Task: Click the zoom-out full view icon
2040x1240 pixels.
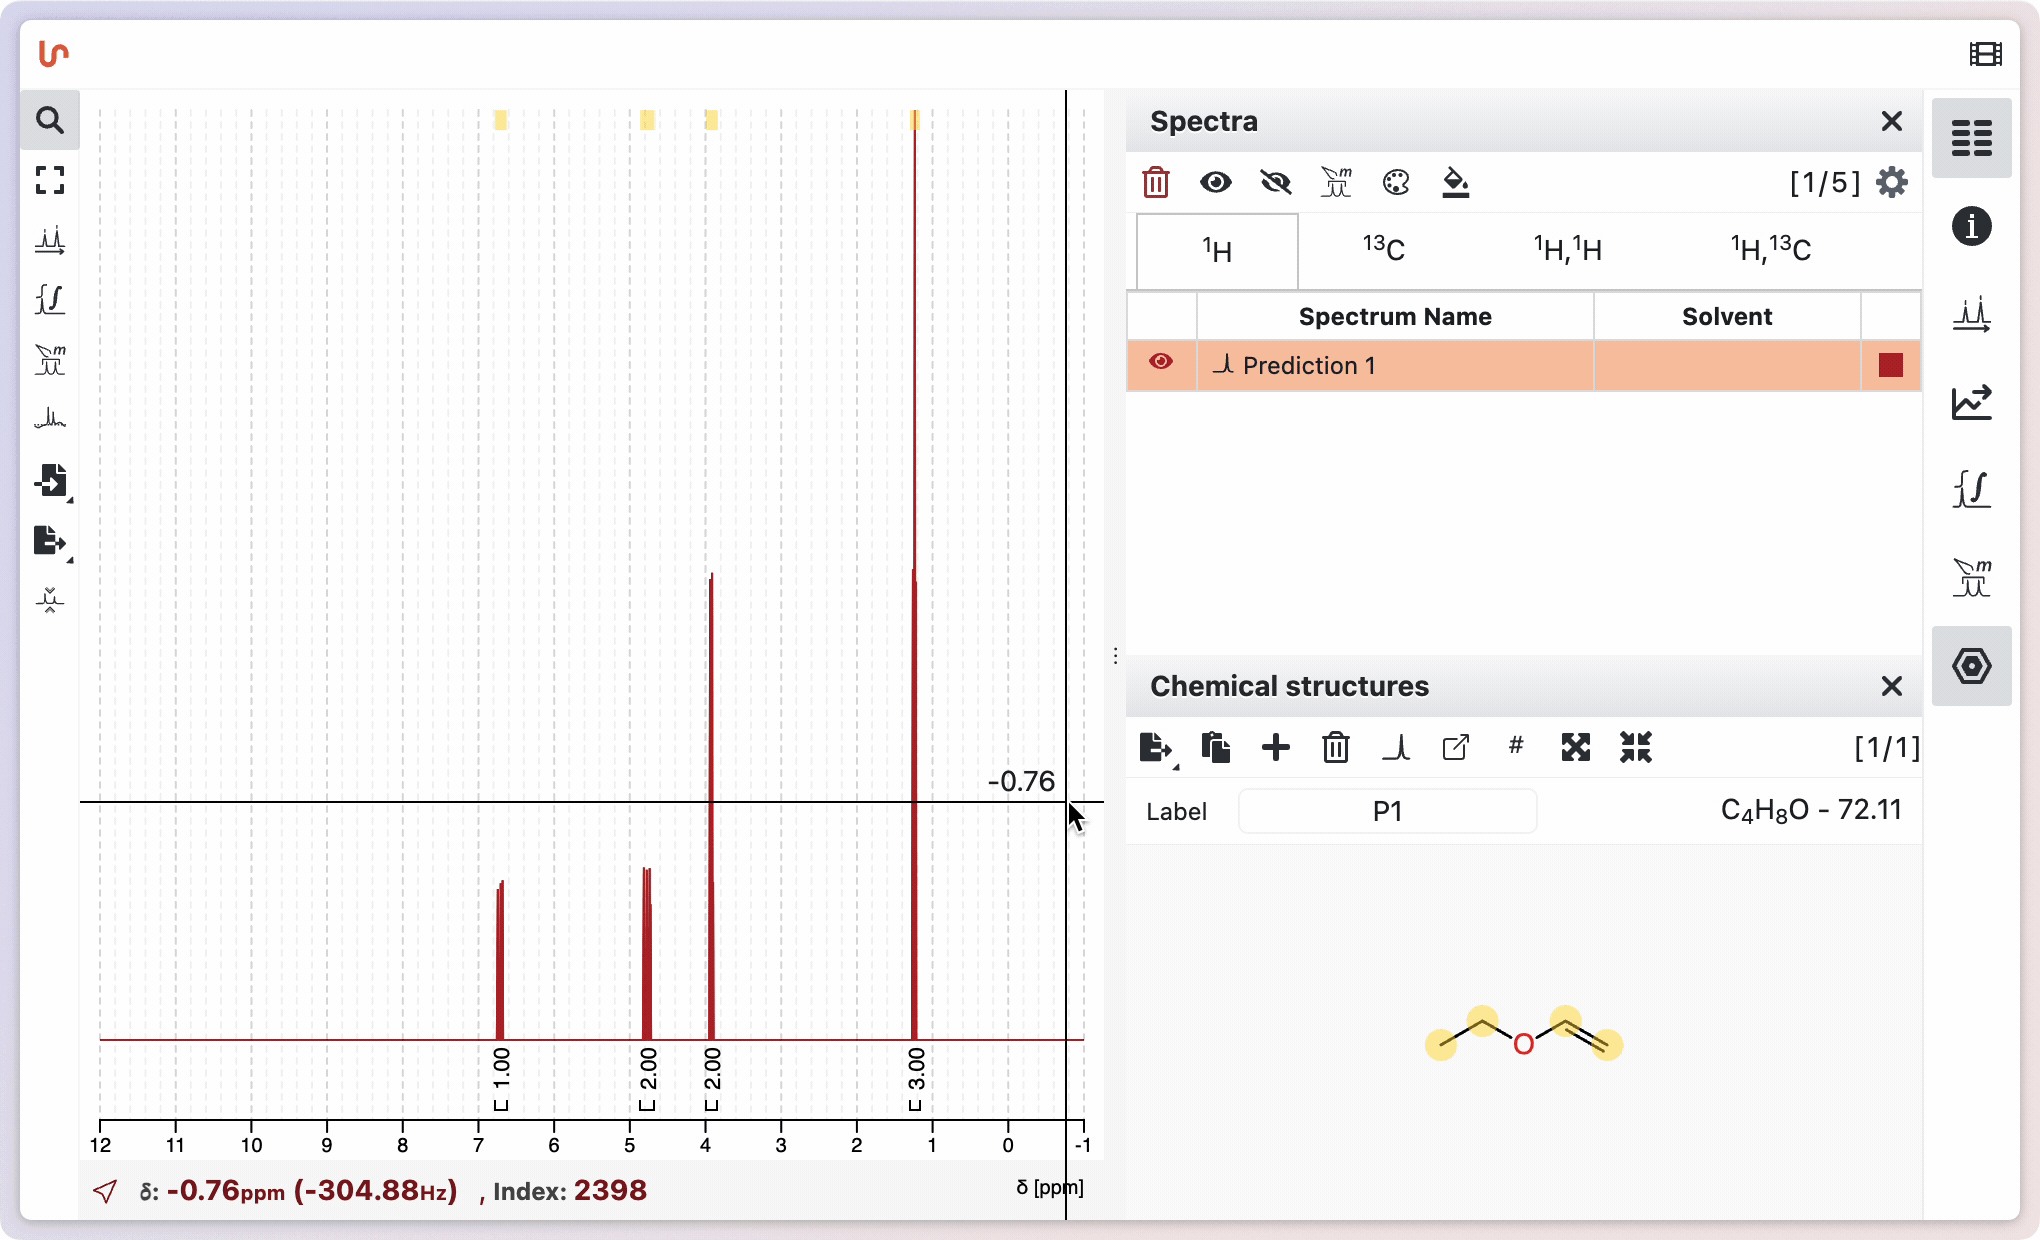Action: (x=50, y=180)
